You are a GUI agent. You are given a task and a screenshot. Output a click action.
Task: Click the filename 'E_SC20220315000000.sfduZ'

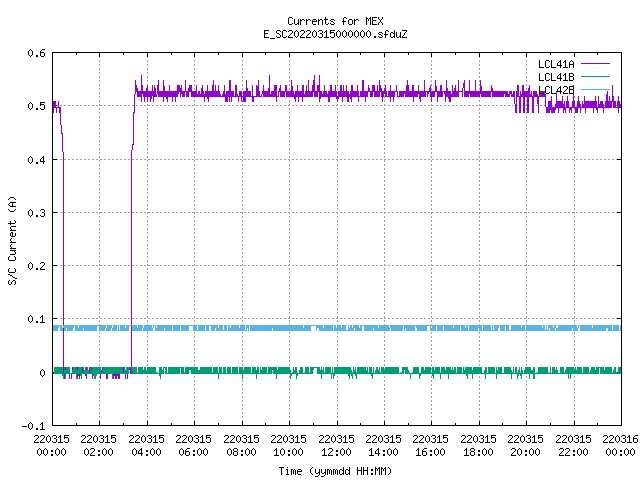pyautogui.click(x=335, y=34)
